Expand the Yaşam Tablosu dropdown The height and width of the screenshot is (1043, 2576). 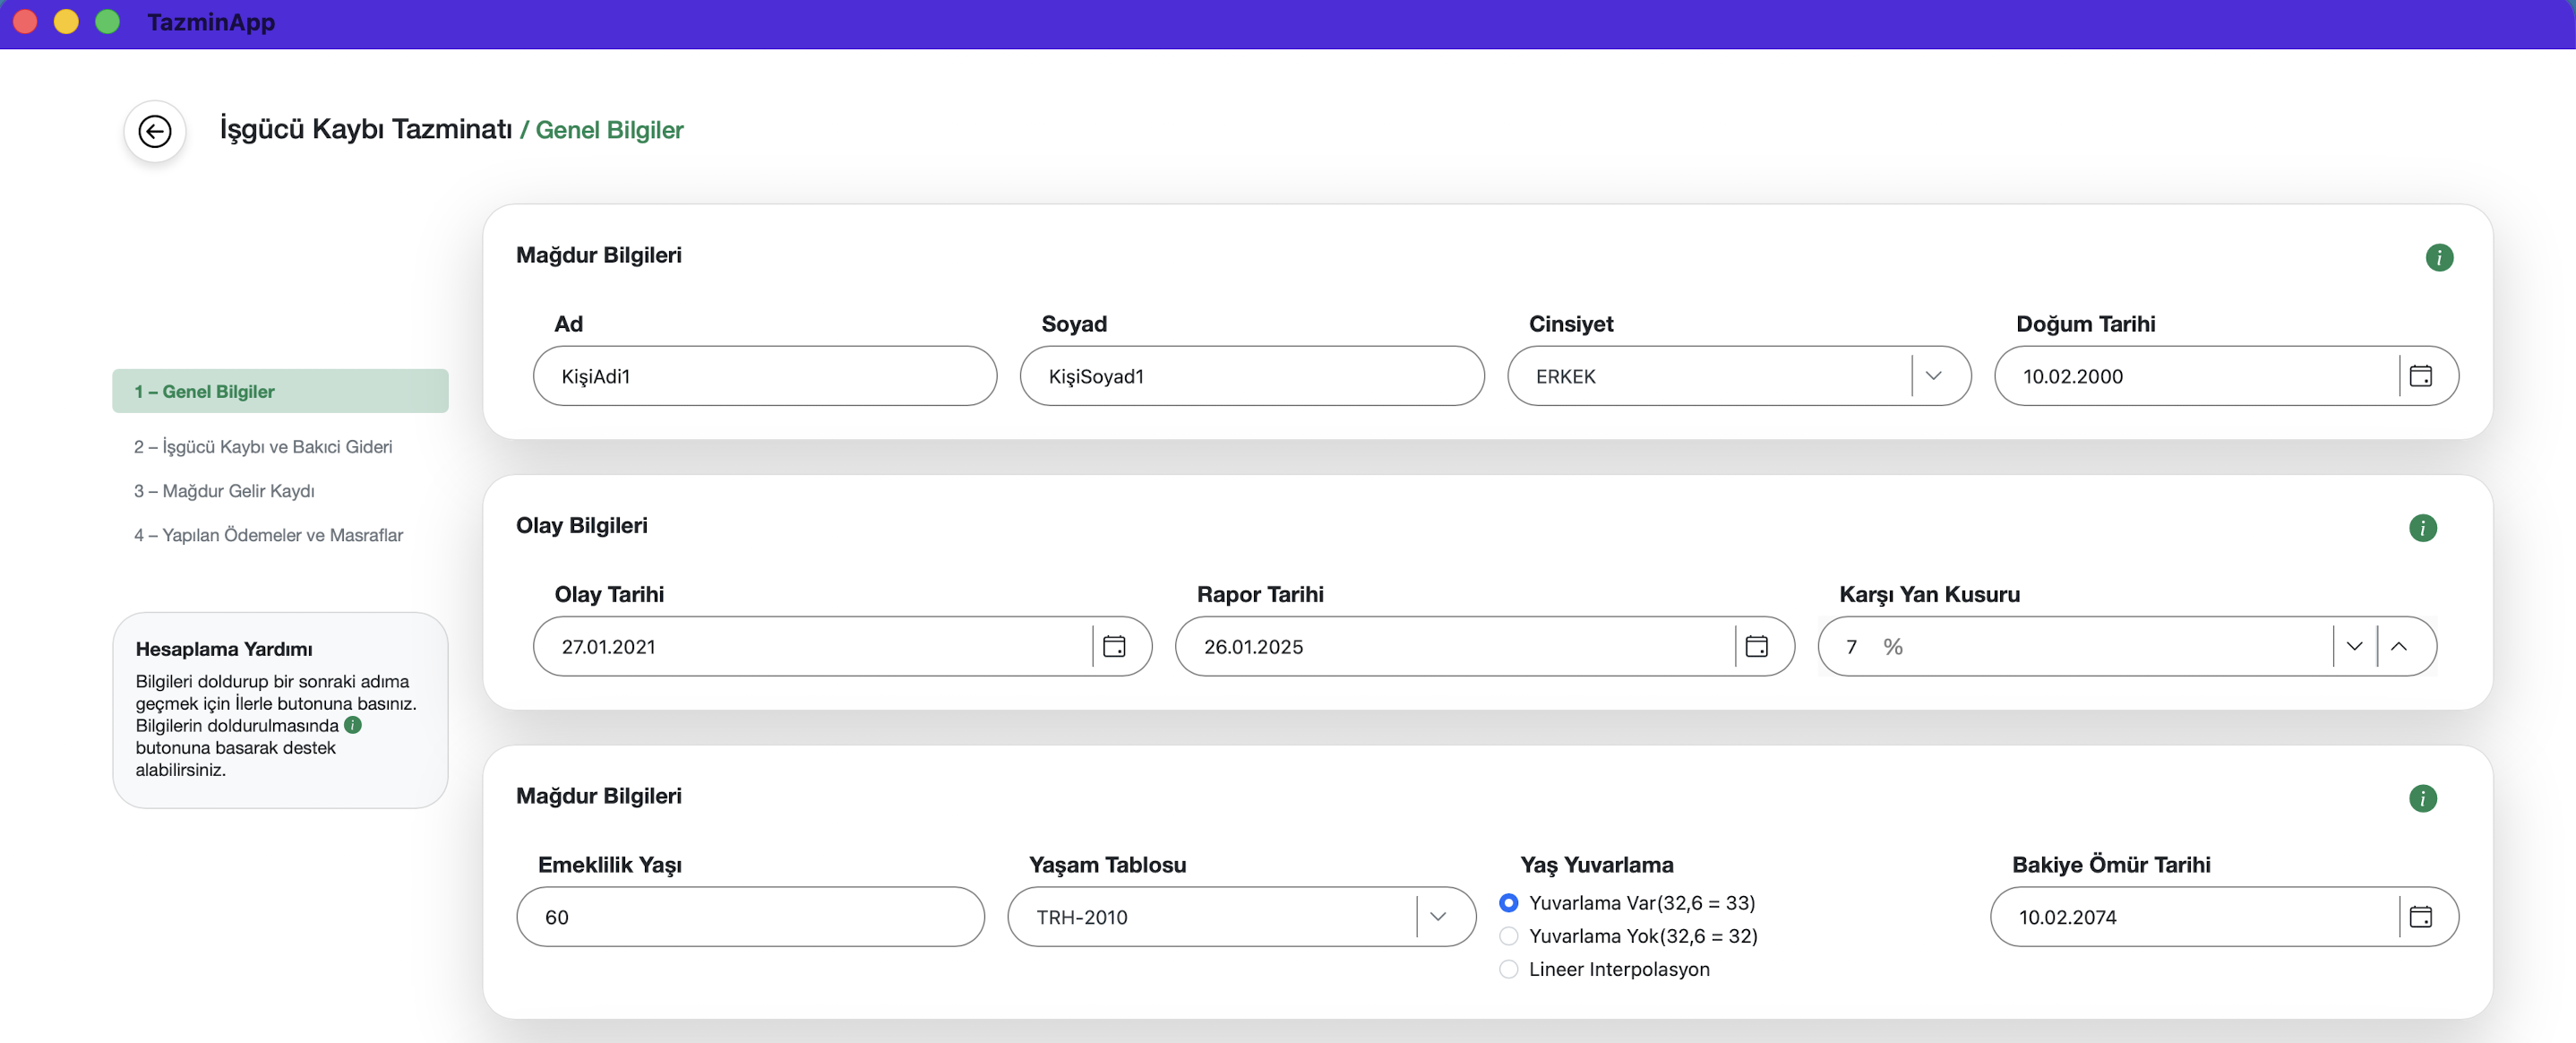[1438, 917]
